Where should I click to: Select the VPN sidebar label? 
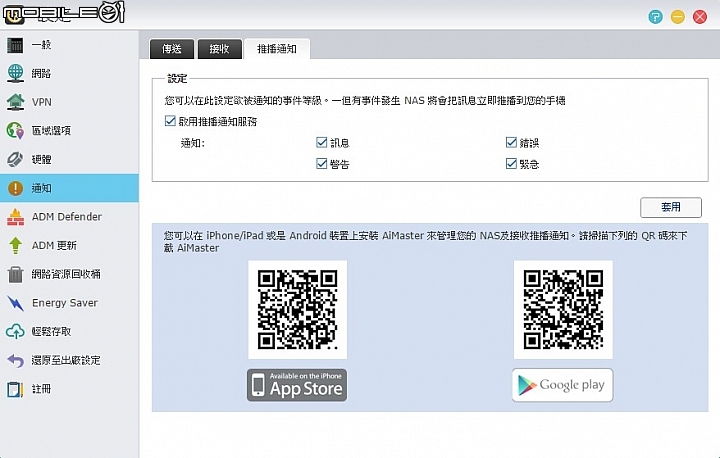(x=42, y=102)
